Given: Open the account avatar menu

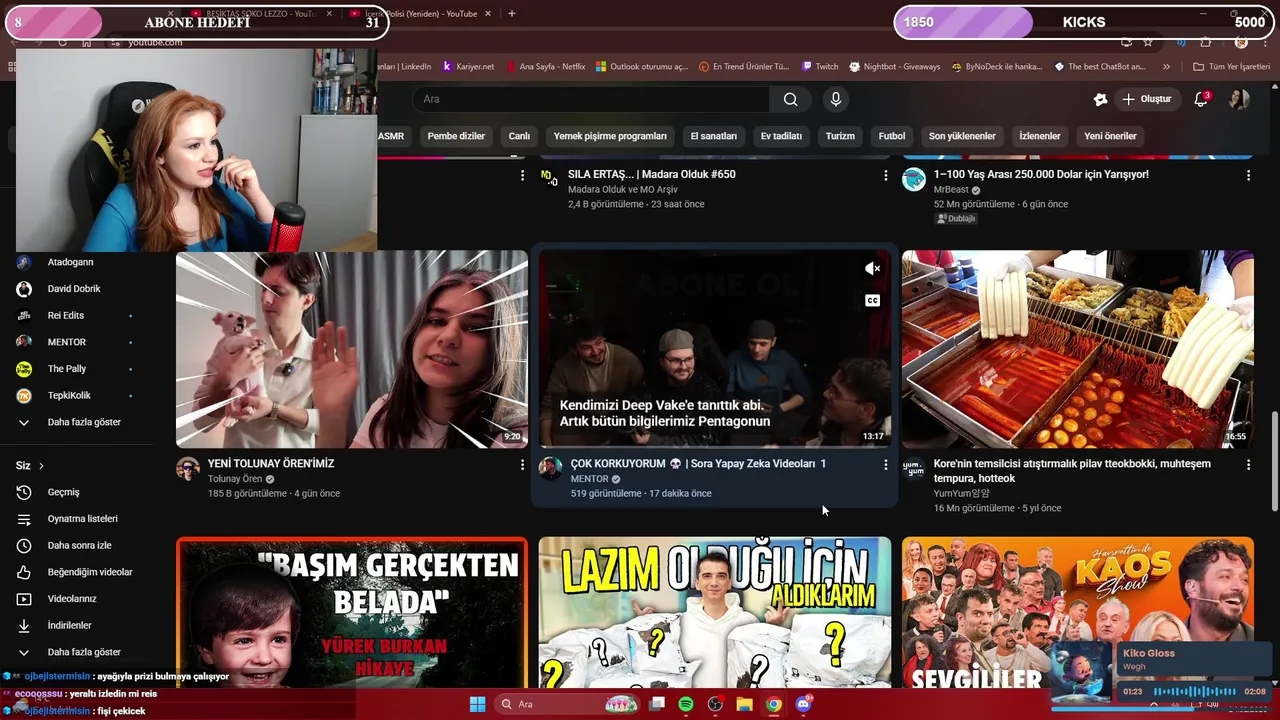Looking at the screenshot, I should 1239,99.
